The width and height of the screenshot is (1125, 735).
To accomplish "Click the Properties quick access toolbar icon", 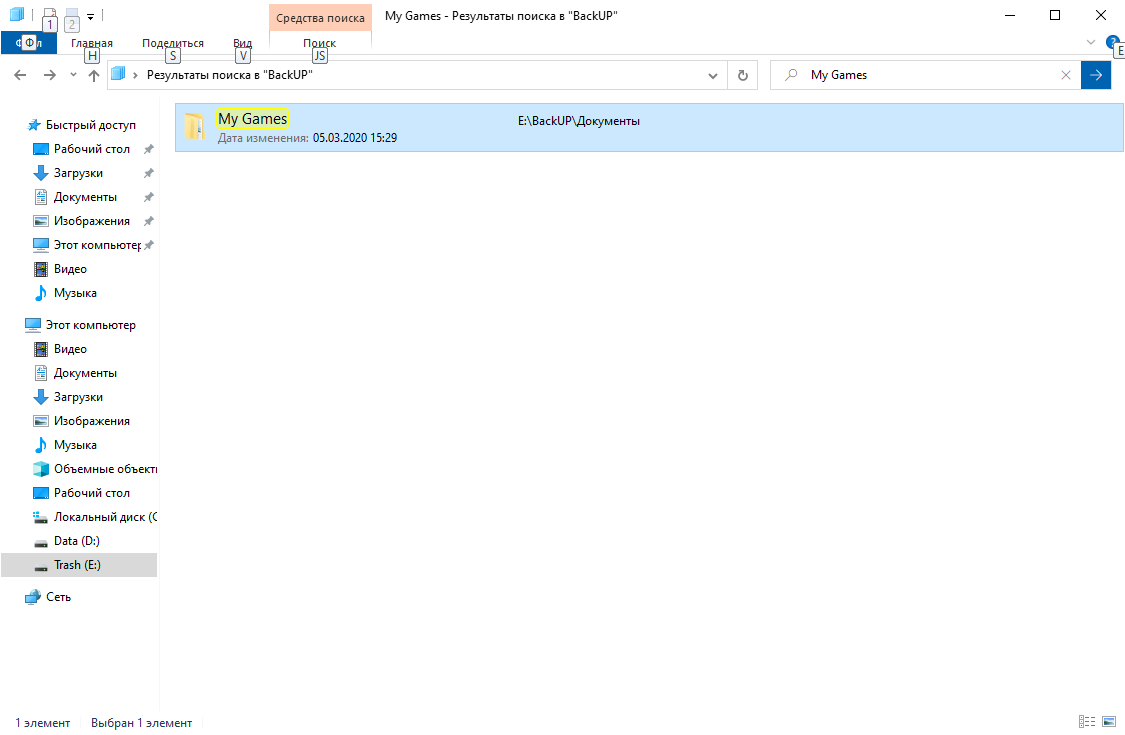I will 49,14.
